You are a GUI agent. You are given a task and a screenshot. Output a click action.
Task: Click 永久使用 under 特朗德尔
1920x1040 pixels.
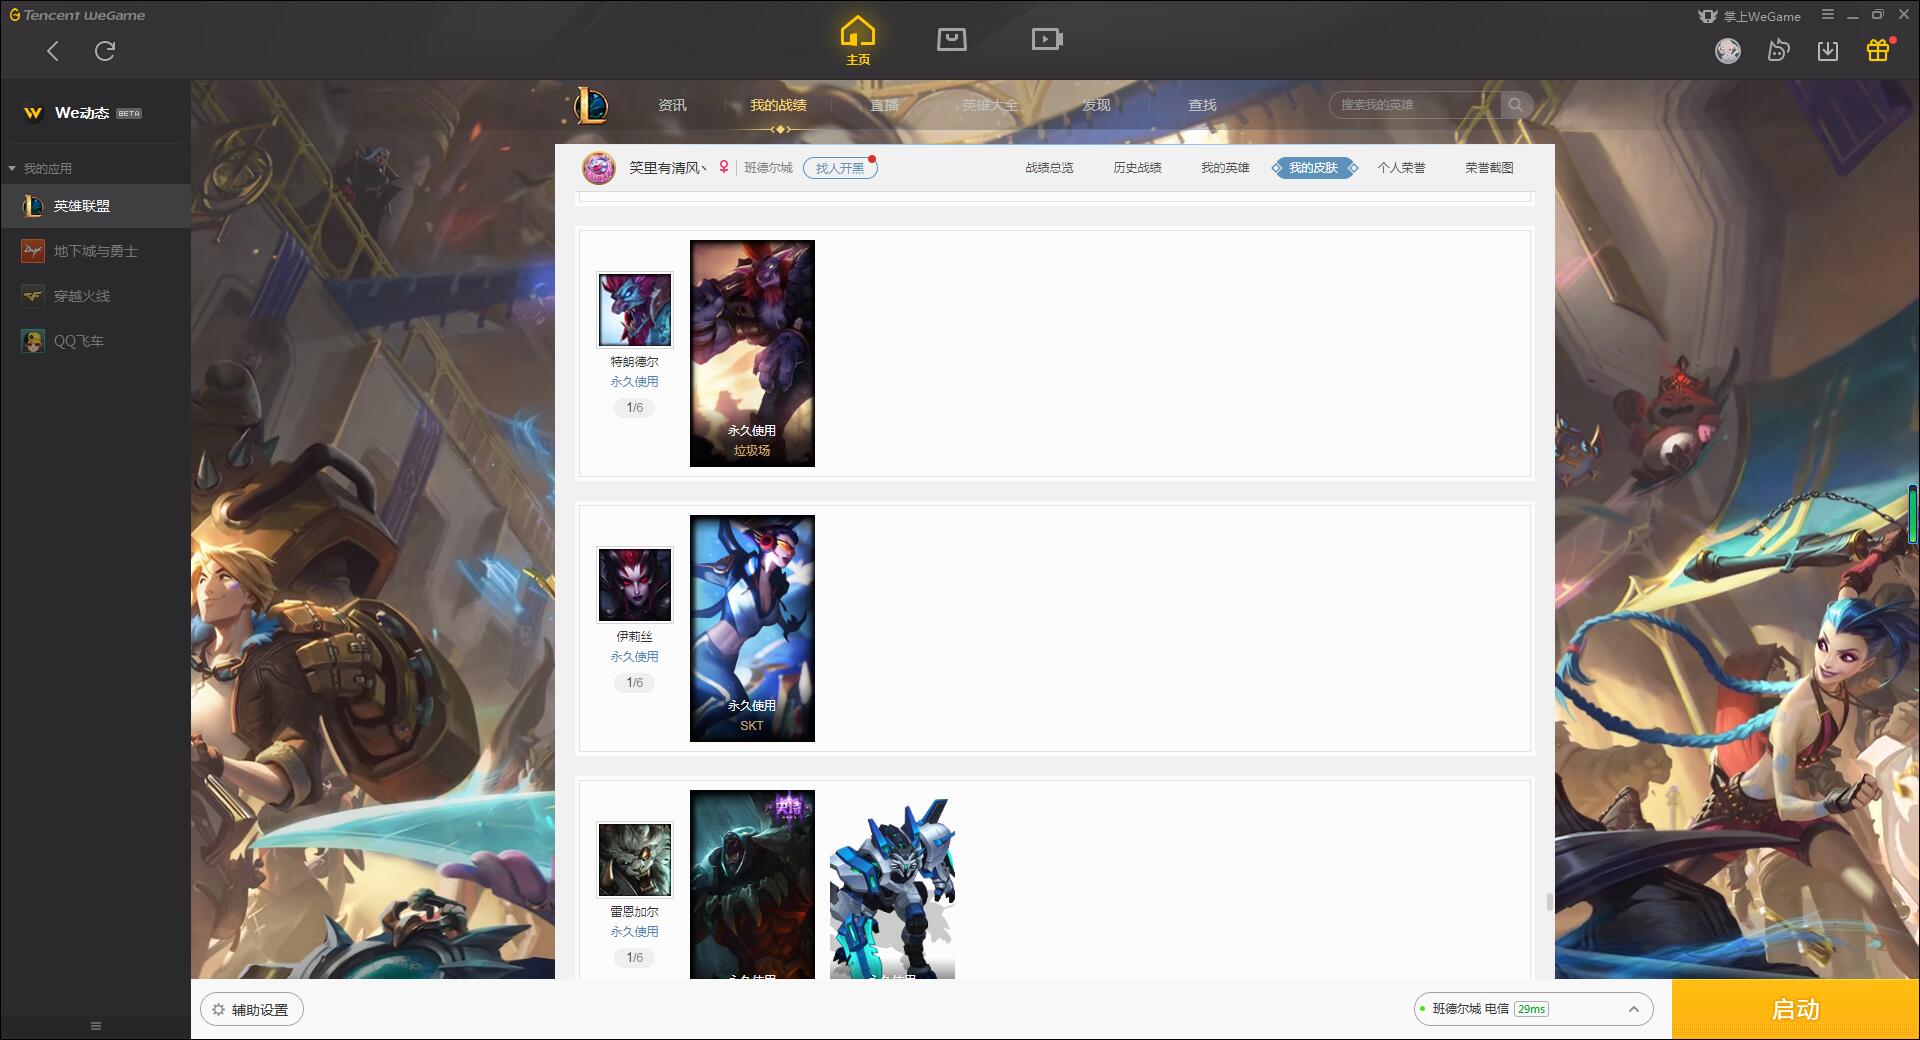tap(635, 382)
